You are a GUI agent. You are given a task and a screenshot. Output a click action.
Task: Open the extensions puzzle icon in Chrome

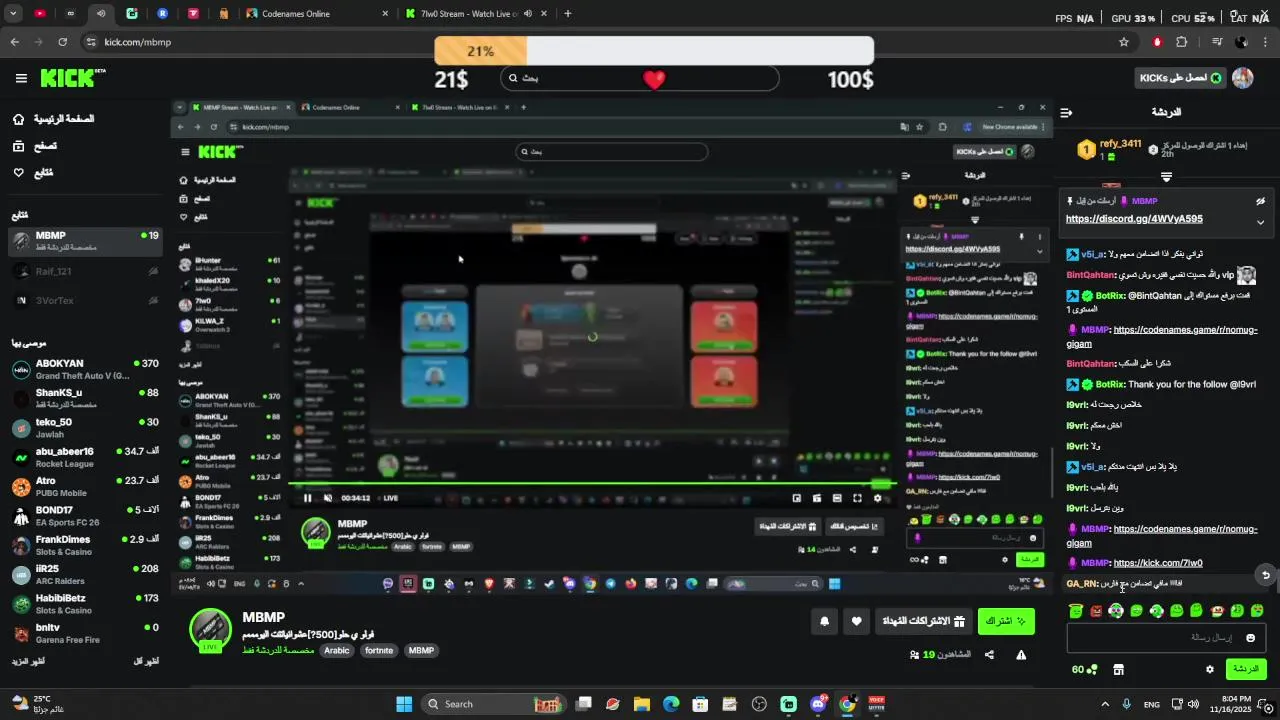1182,42
